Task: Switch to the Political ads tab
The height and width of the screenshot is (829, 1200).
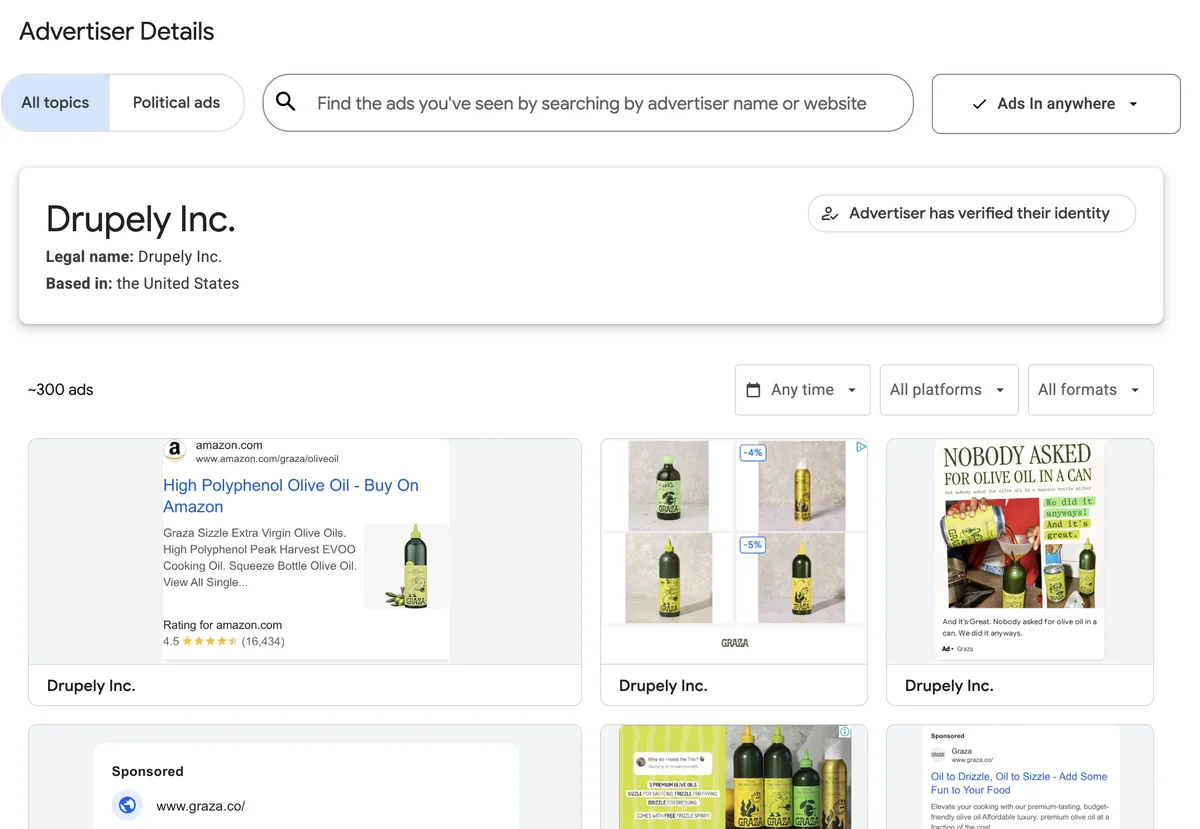Action: (x=176, y=102)
